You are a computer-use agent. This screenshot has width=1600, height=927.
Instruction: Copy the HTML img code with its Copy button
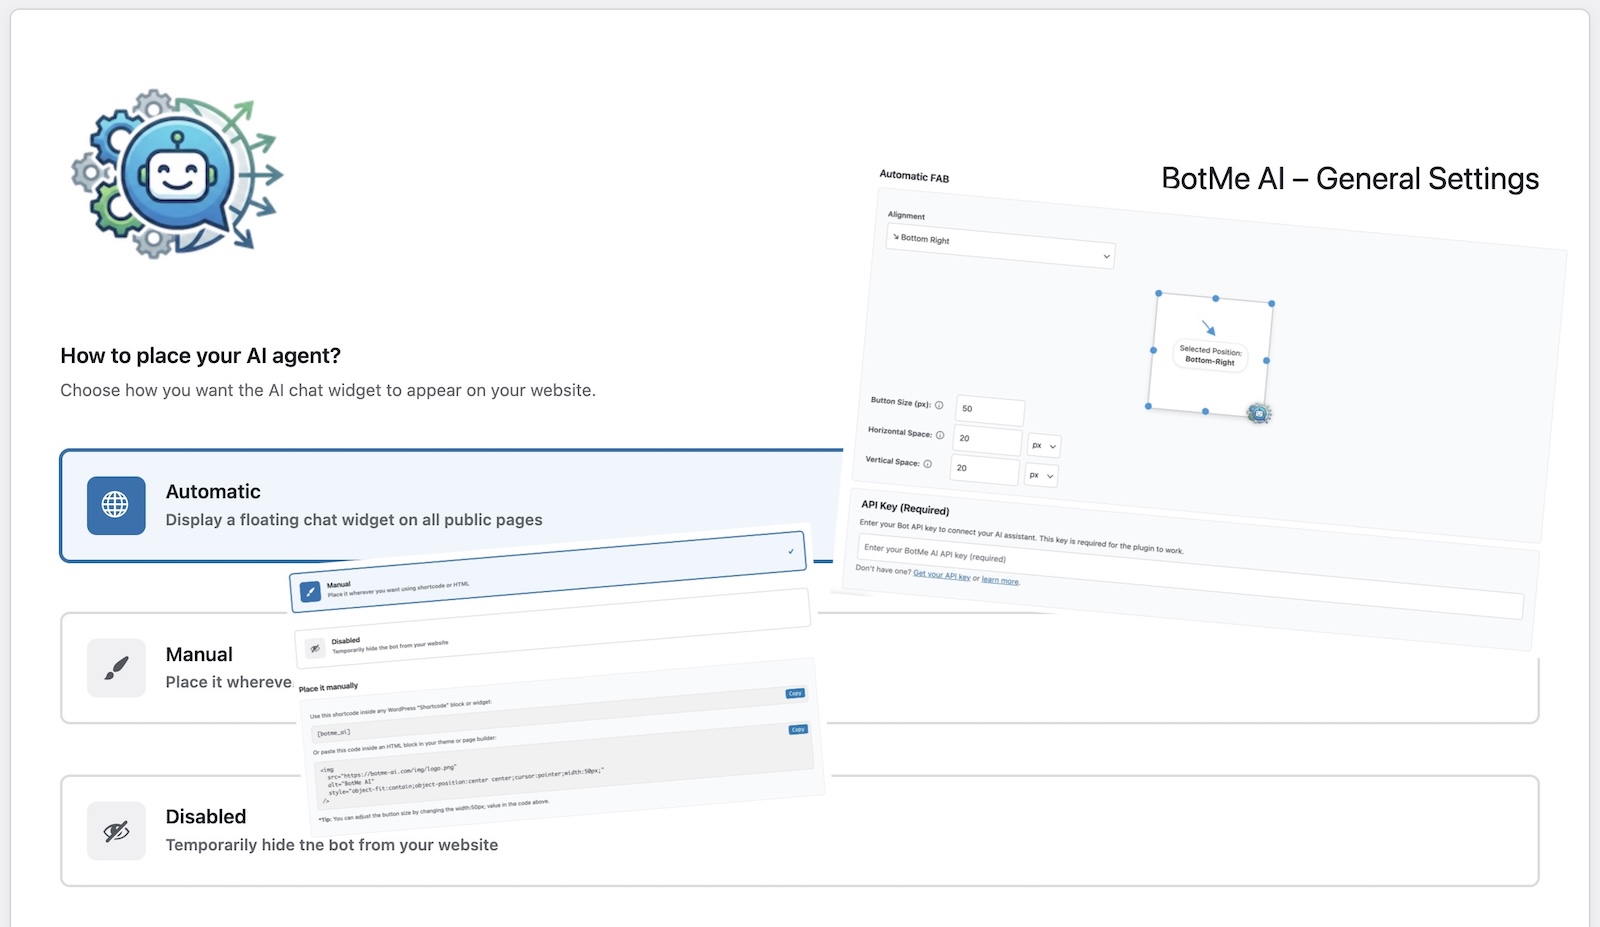[x=798, y=730]
